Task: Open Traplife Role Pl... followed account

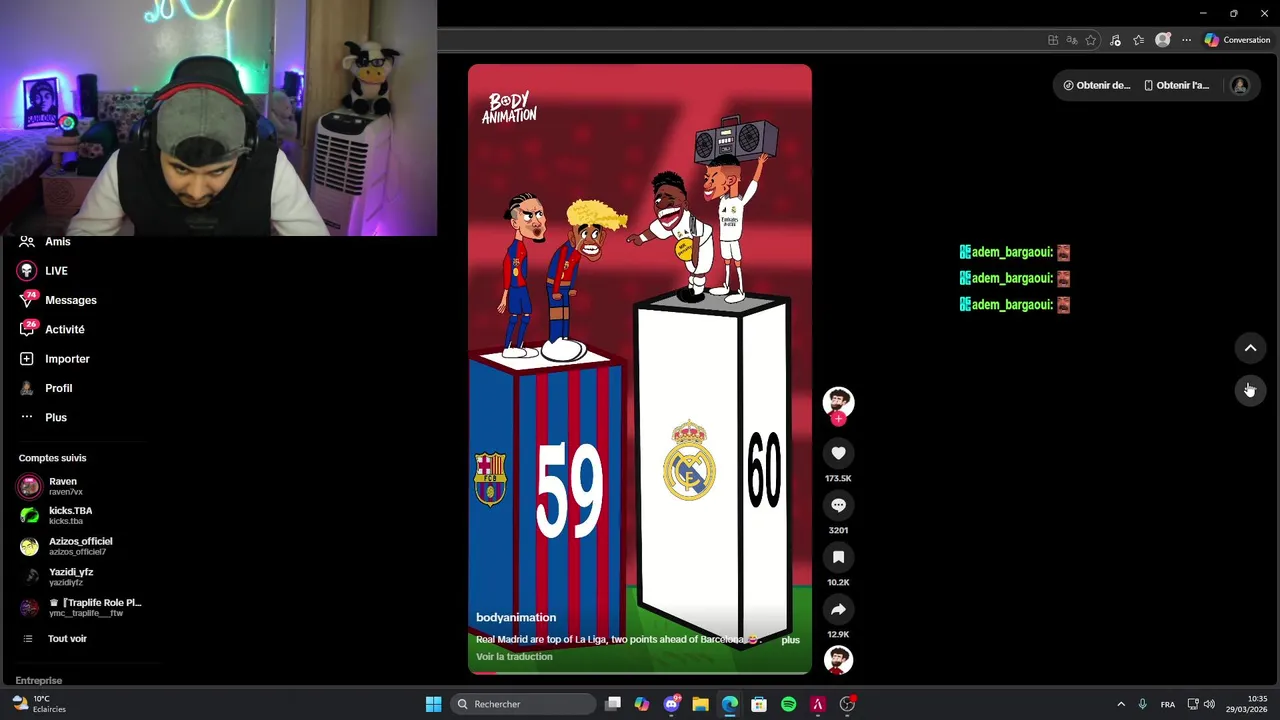Action: tap(94, 607)
